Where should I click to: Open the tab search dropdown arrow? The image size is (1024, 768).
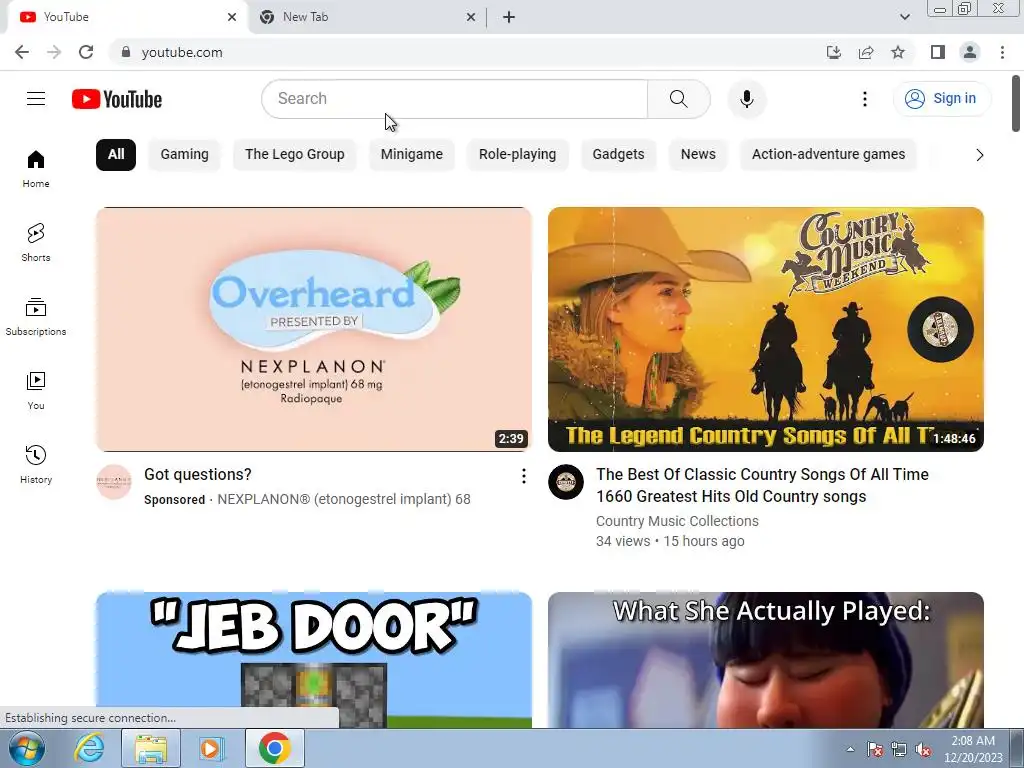(904, 17)
